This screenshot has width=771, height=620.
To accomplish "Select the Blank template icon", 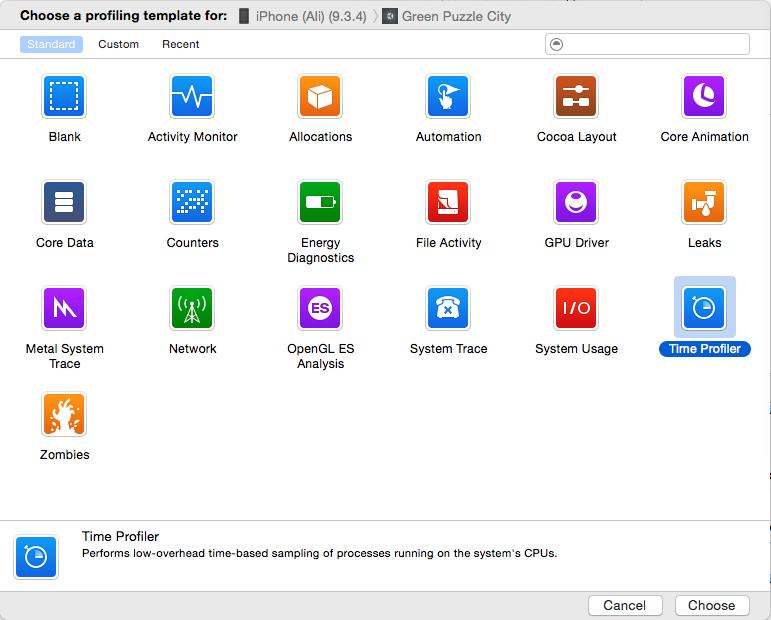I will pos(64,96).
